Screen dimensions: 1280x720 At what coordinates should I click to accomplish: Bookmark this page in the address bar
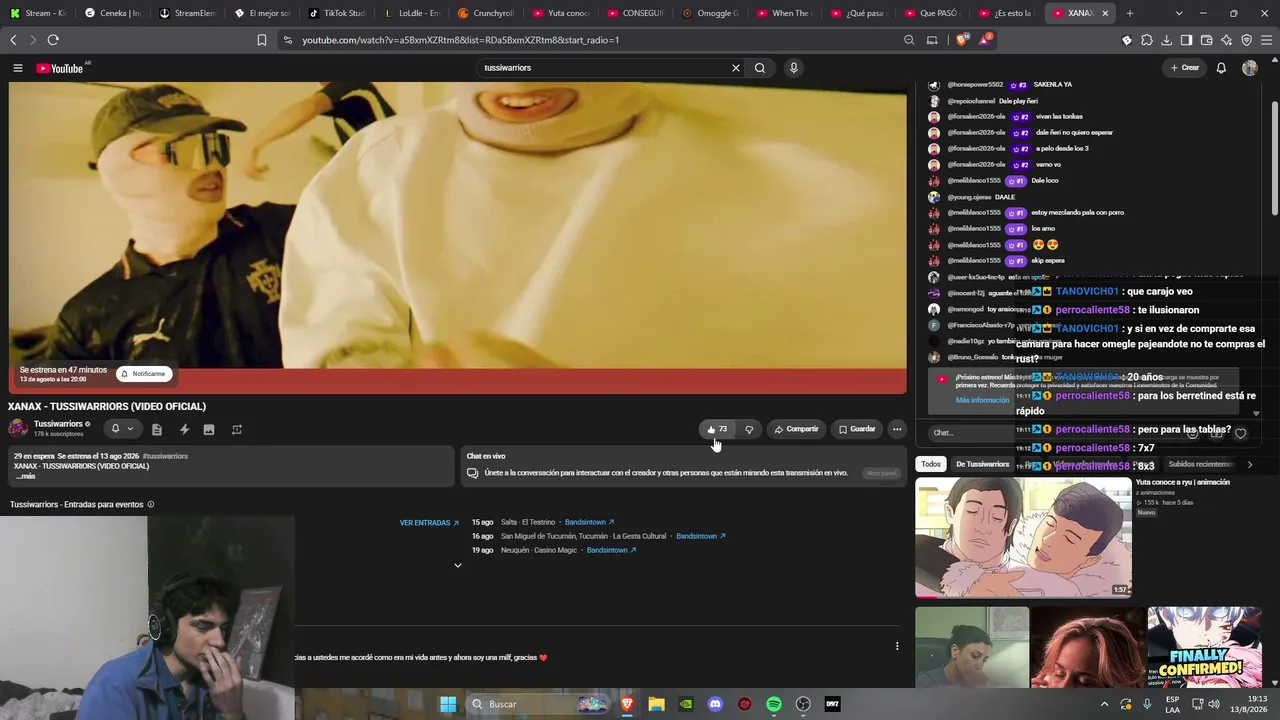[262, 40]
